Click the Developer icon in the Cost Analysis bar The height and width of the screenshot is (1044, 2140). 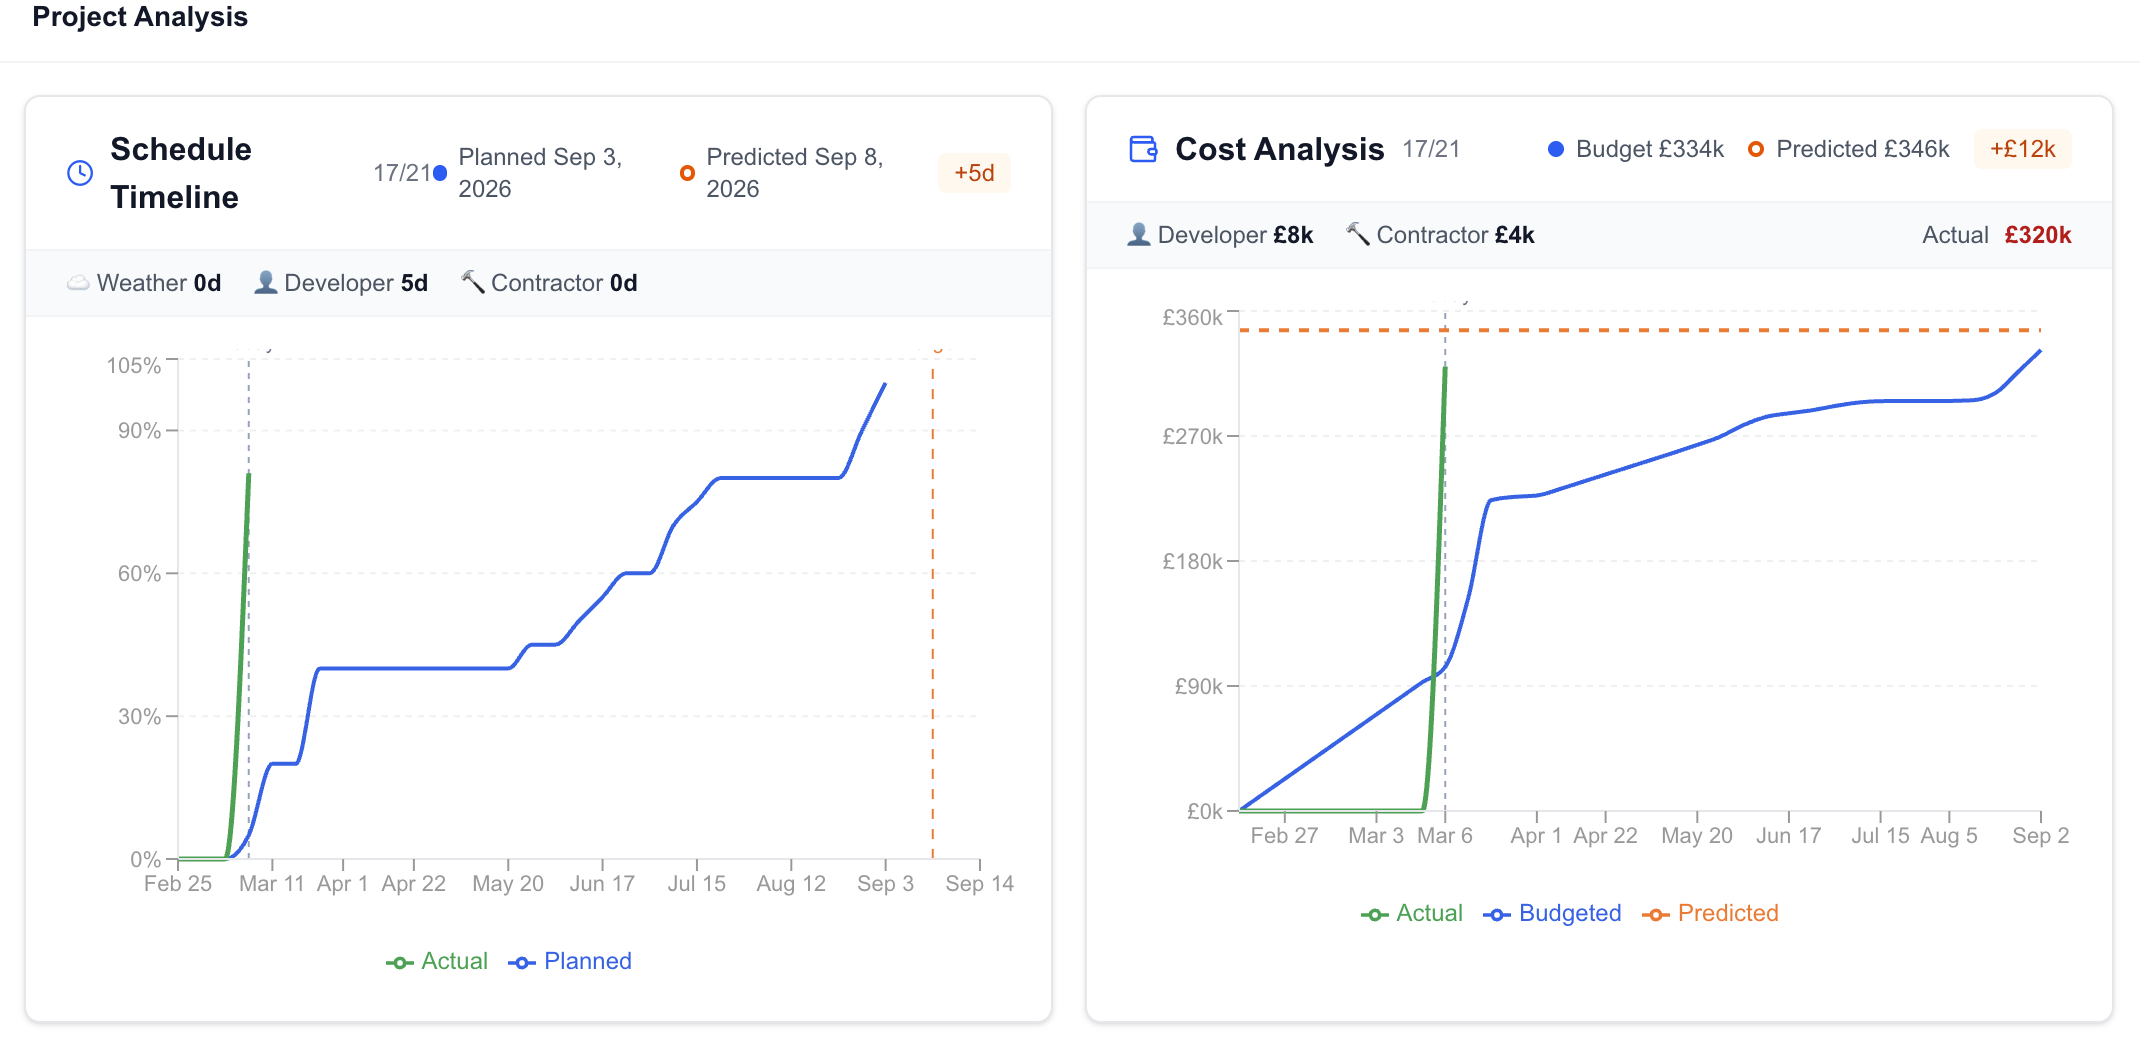pos(1137,234)
